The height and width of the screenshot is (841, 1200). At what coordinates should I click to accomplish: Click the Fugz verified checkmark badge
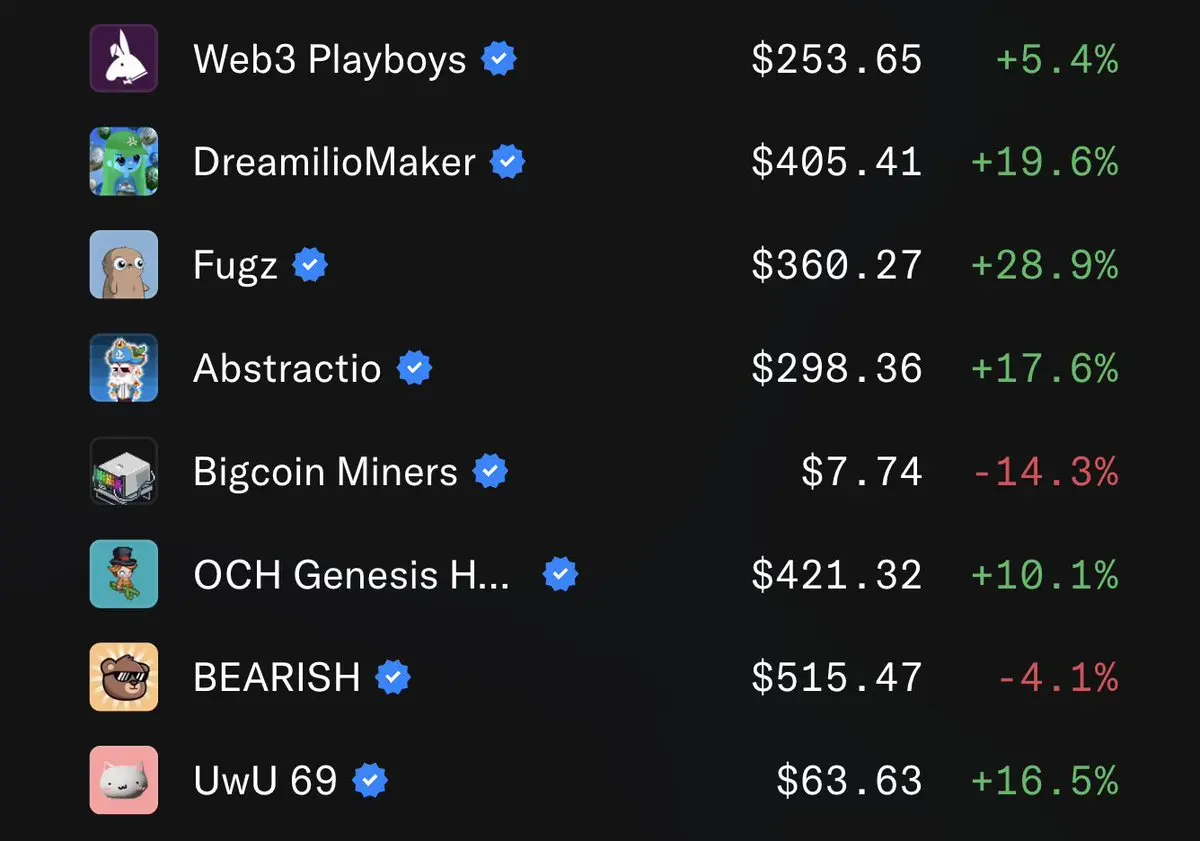point(310,265)
